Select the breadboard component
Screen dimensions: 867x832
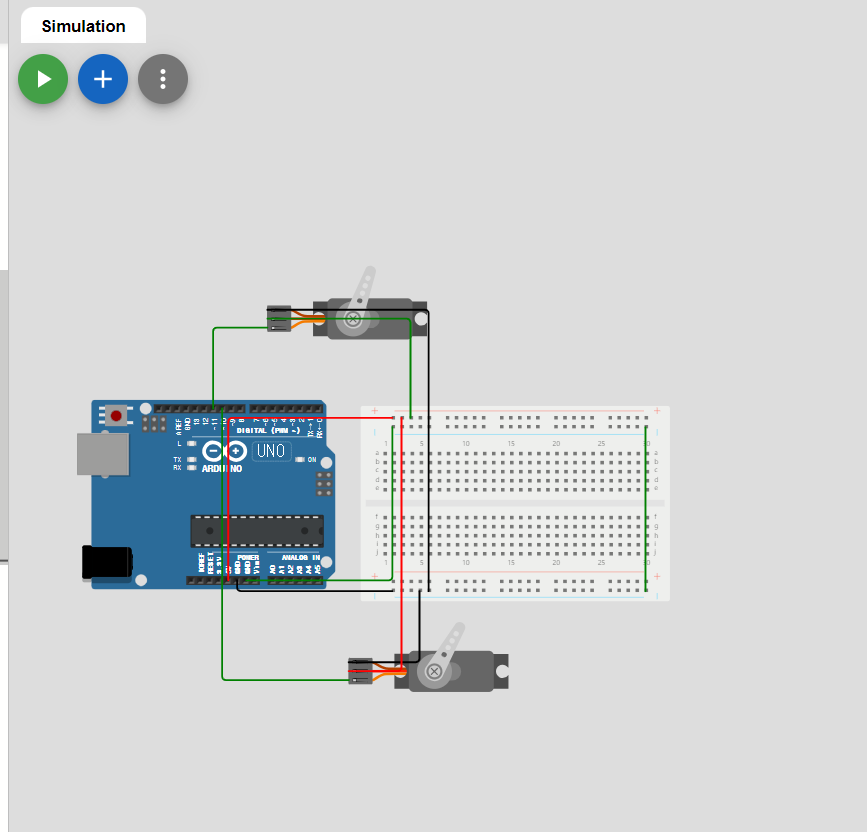tap(515, 504)
